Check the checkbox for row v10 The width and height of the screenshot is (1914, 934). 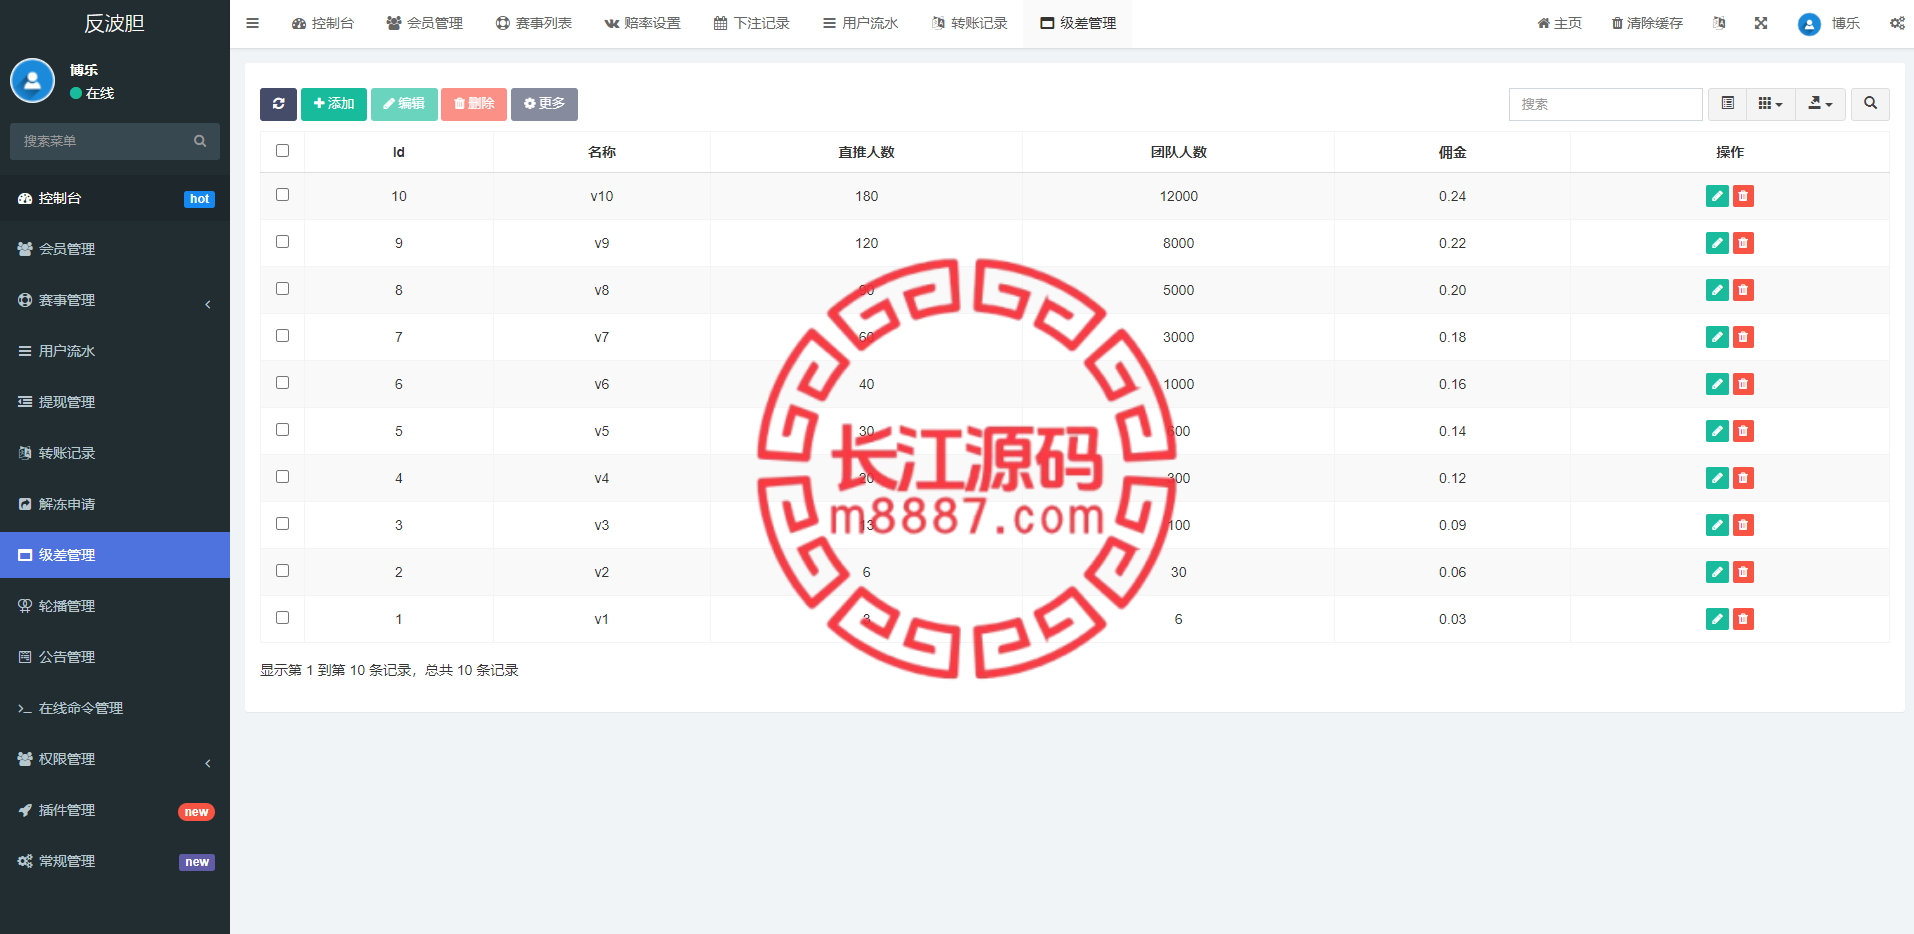point(282,195)
